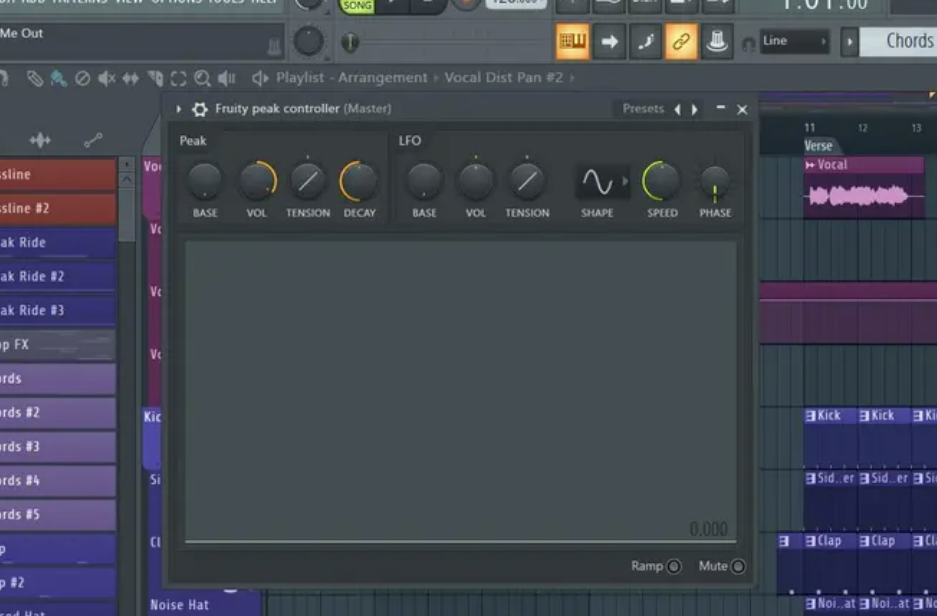This screenshot has width=937, height=616.
Task: Click the automation curve icon above the pattern list
Action: pos(93,140)
